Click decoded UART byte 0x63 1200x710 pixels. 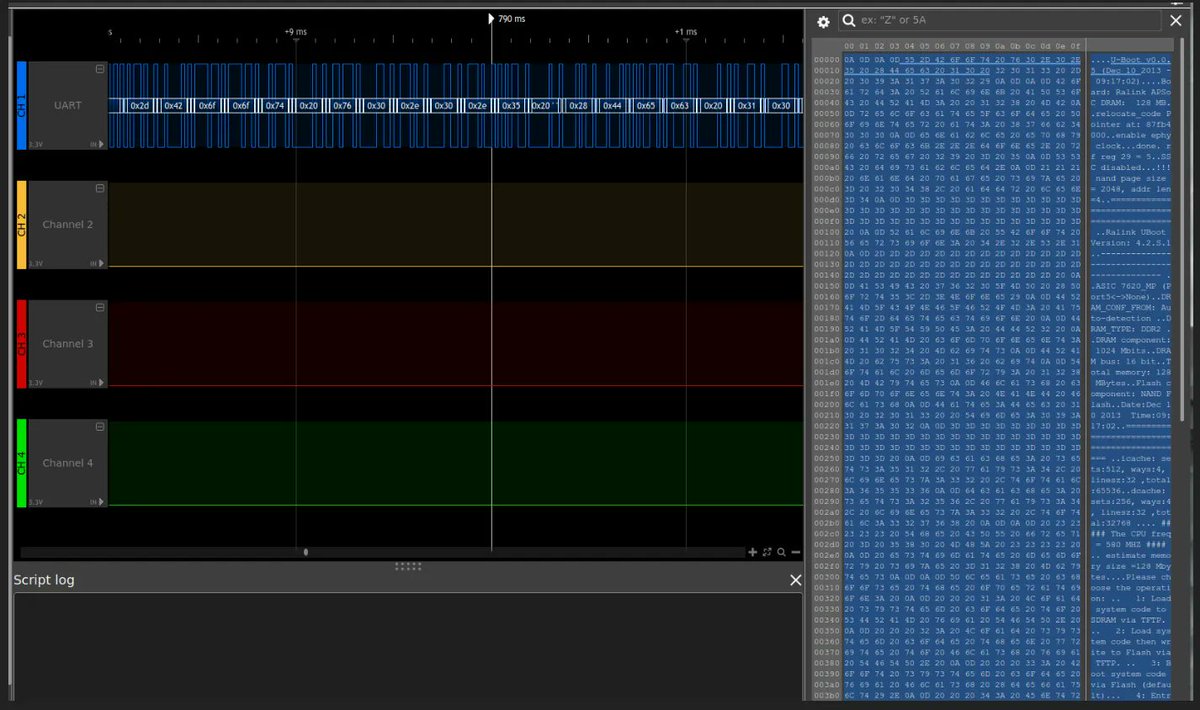point(680,105)
